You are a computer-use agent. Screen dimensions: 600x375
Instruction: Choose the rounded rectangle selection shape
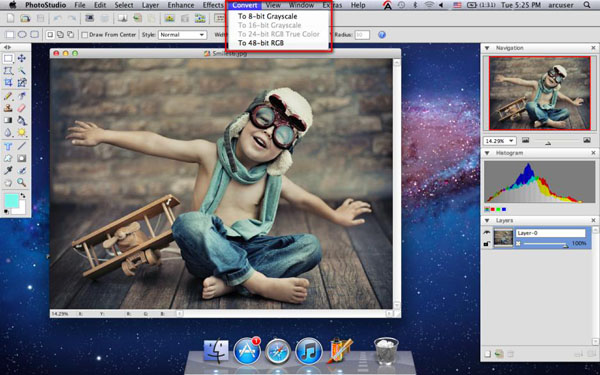point(34,35)
